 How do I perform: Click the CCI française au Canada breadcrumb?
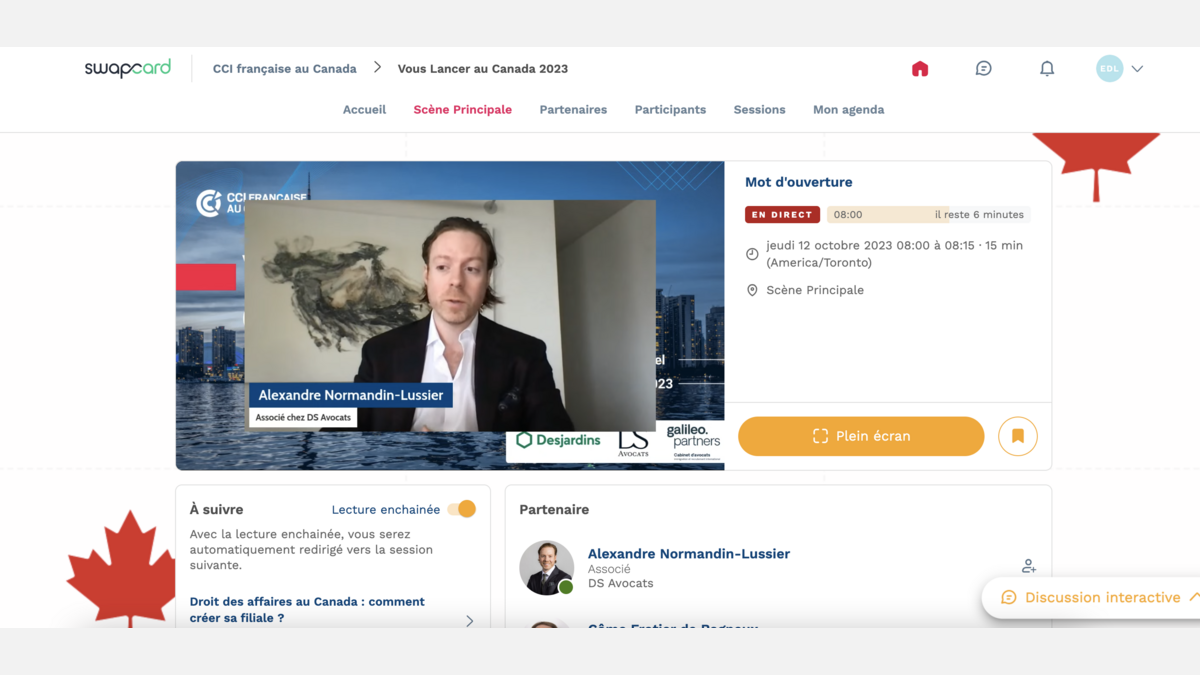click(x=284, y=69)
